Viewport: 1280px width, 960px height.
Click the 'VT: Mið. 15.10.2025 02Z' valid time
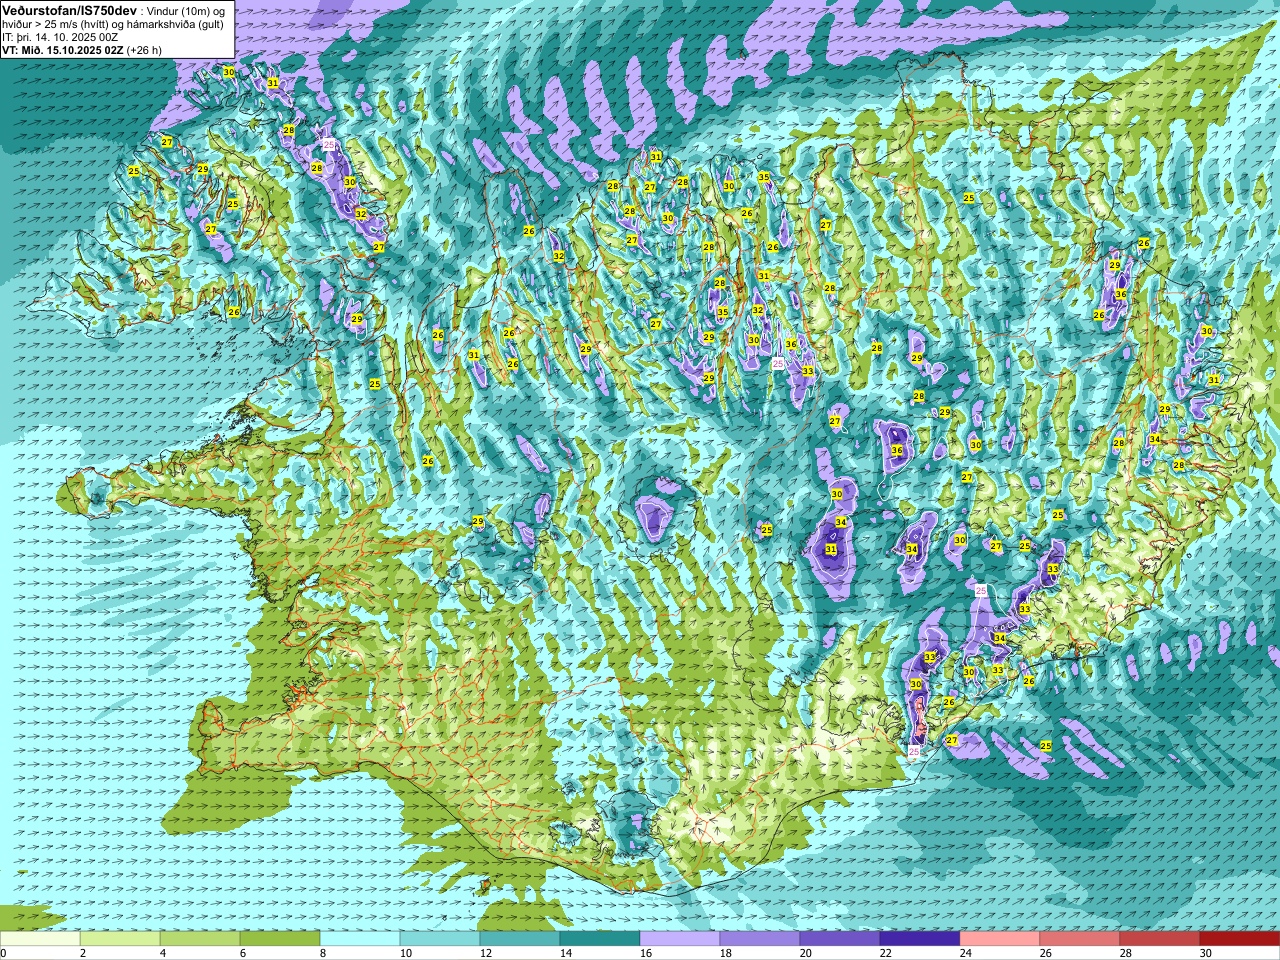point(62,49)
